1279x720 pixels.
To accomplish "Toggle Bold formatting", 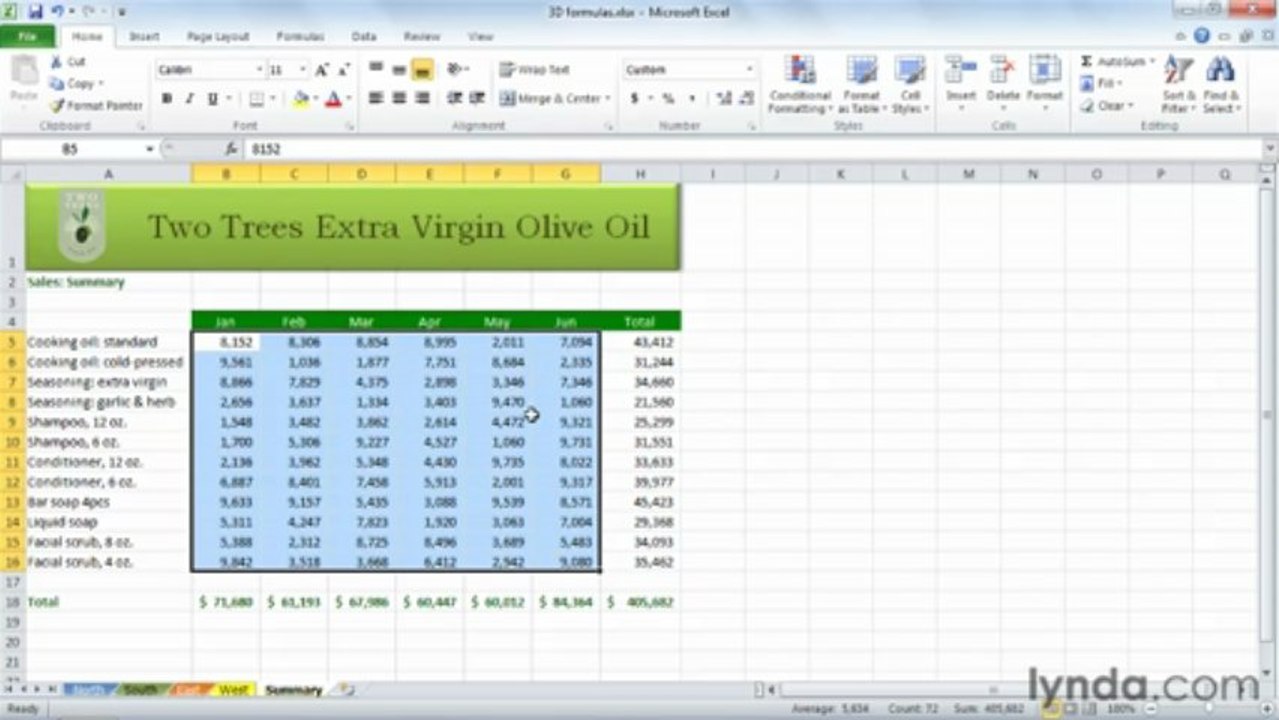I will pyautogui.click(x=167, y=99).
